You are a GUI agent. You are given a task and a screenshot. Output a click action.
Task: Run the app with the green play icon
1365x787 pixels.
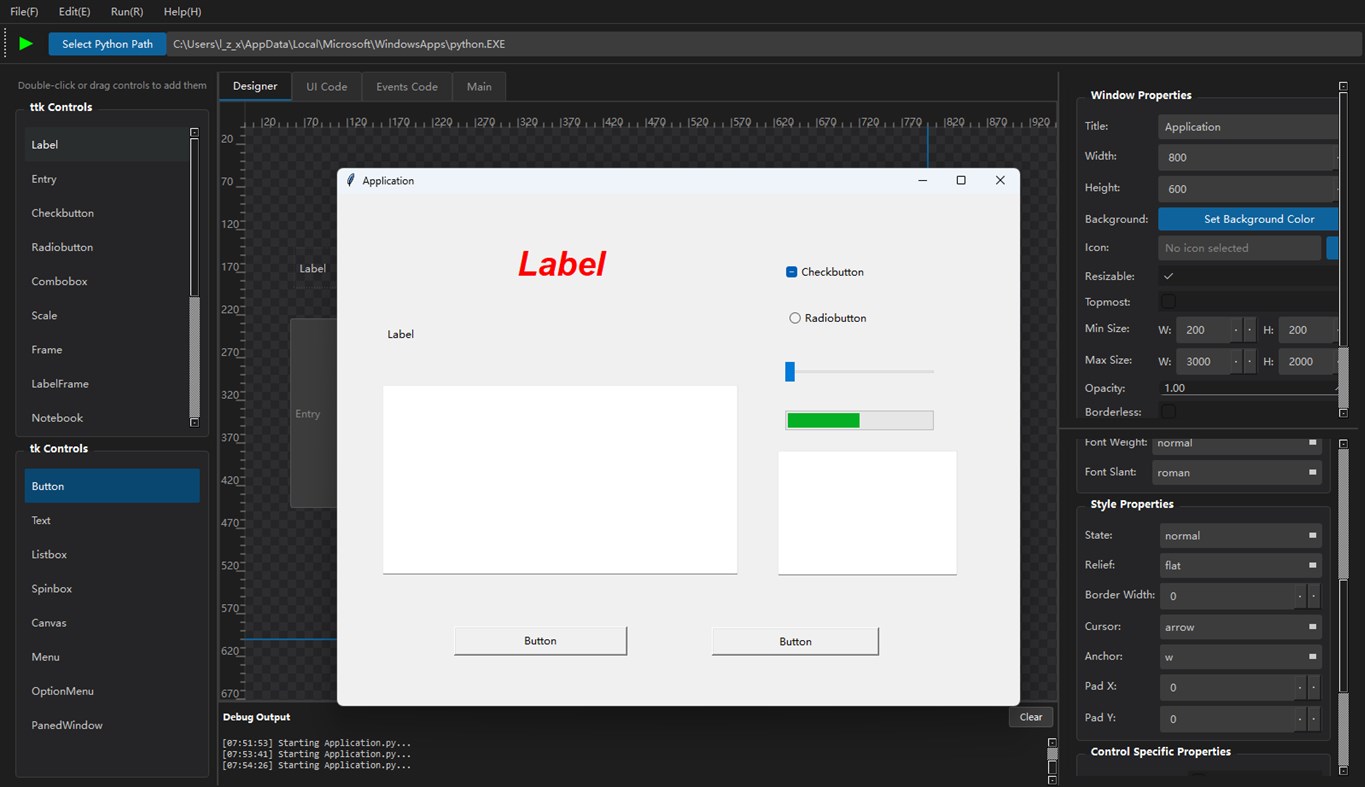26,44
